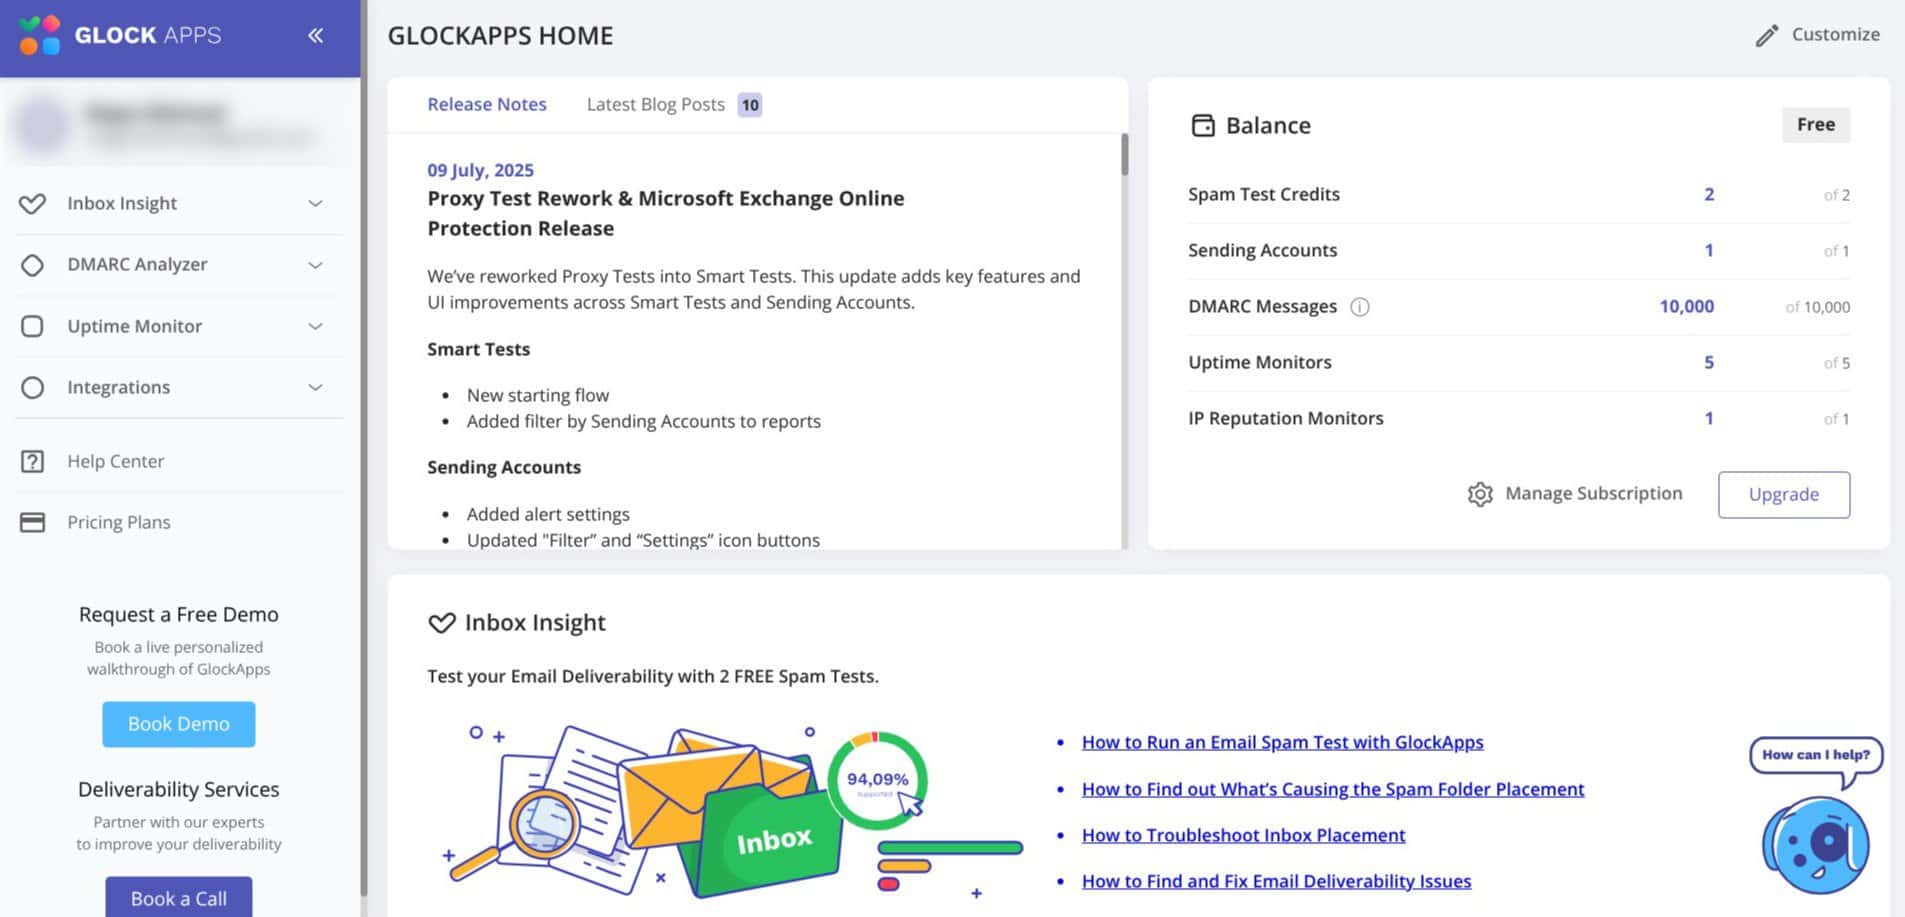Viewport: 1905px width, 917px height.
Task: Click the Uptime Monitor sidebar icon
Action: 32,327
